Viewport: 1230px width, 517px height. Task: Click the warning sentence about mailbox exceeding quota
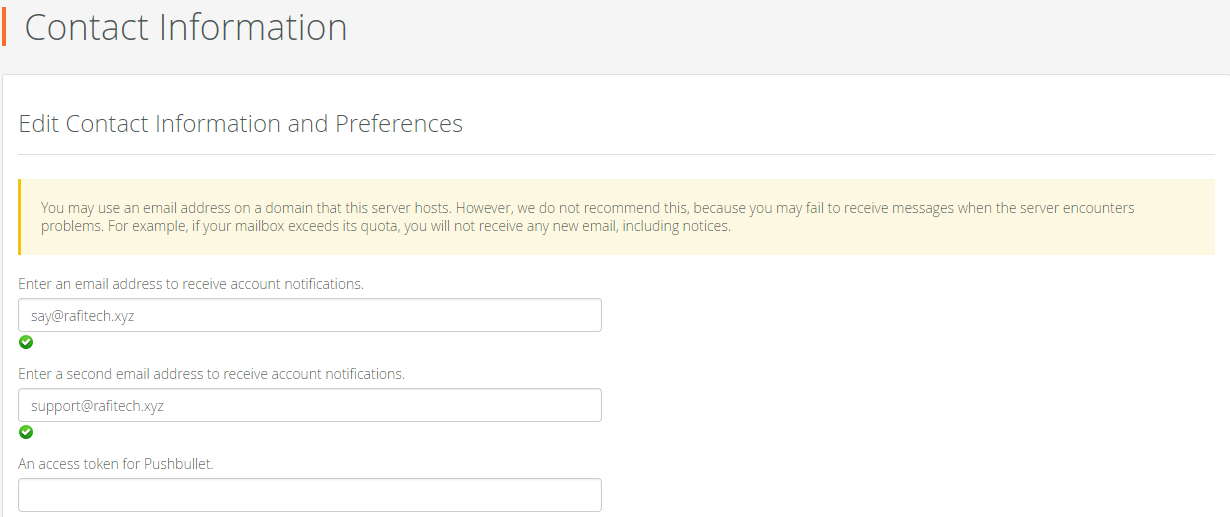point(425,226)
